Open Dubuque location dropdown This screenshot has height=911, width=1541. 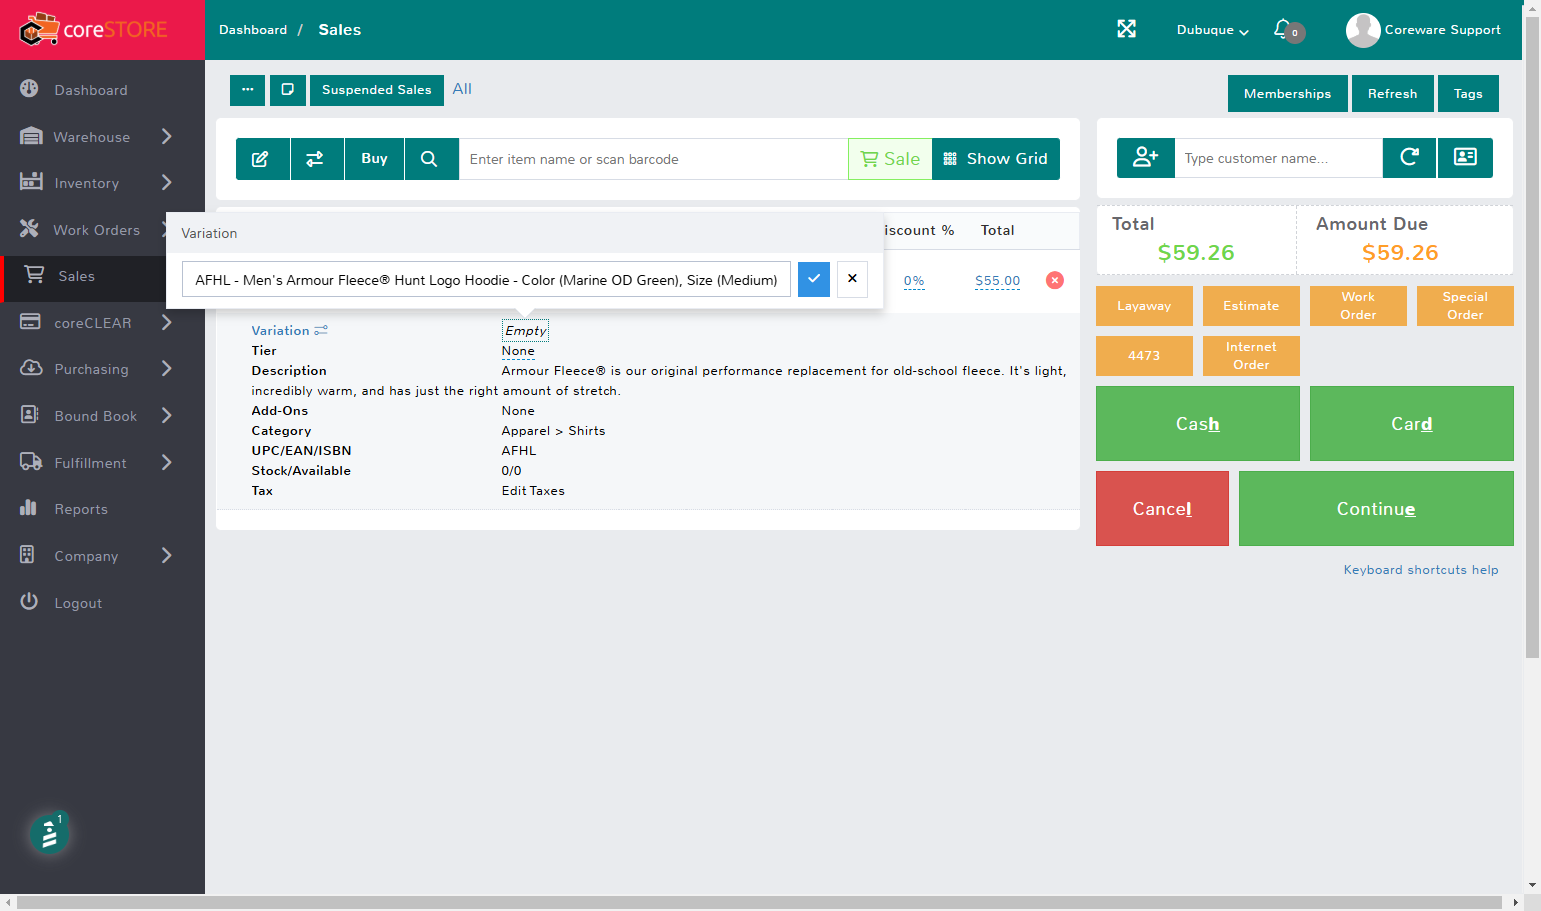[x=1213, y=30]
